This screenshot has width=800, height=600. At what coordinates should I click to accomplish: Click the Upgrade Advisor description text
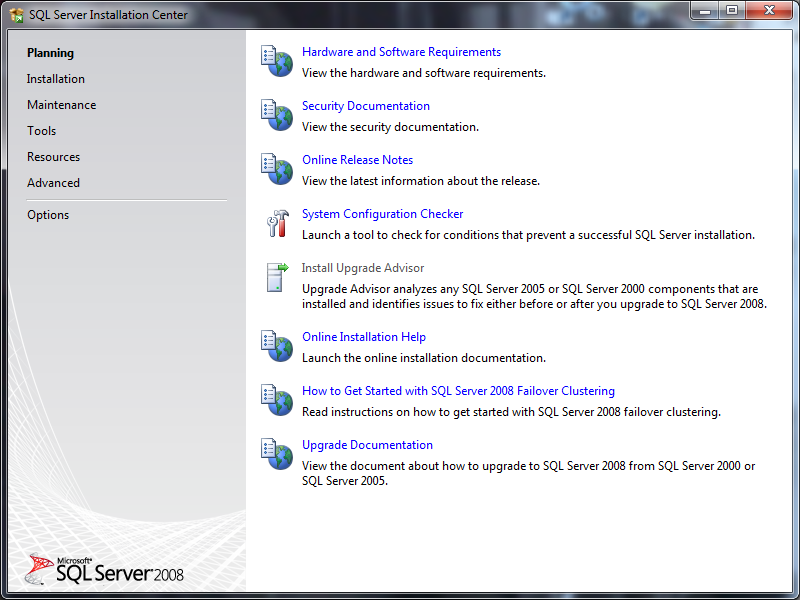[534, 296]
